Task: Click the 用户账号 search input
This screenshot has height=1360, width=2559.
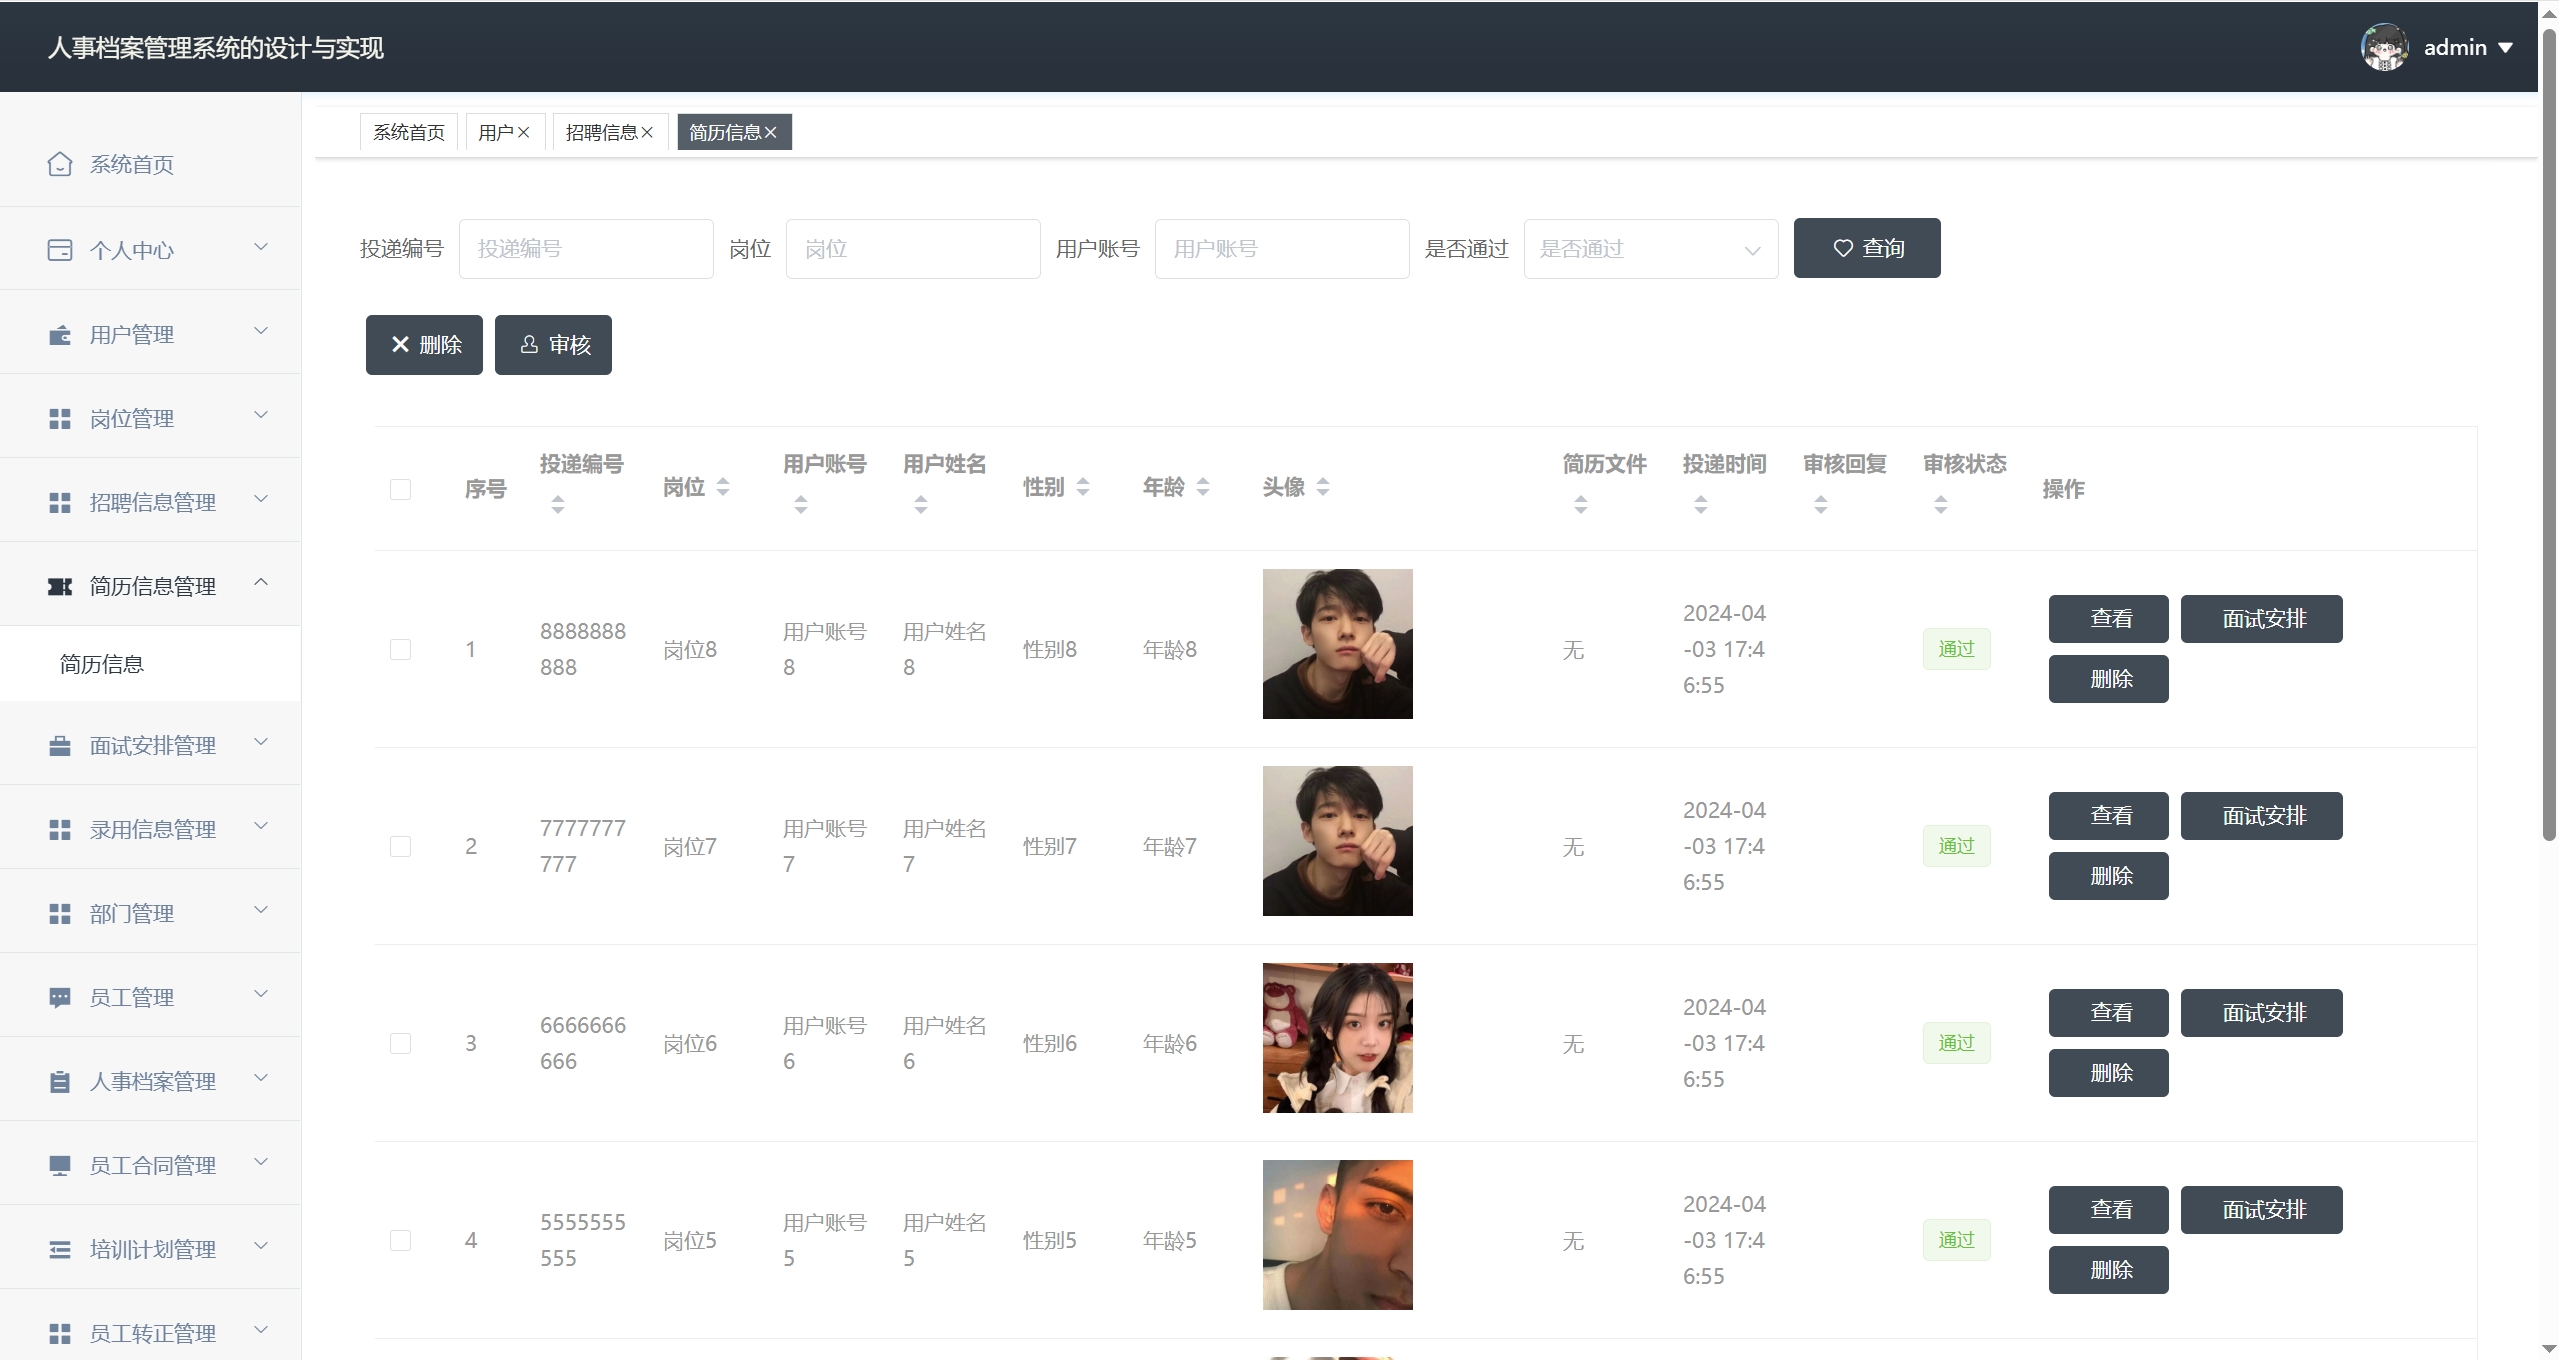Action: coord(1282,249)
